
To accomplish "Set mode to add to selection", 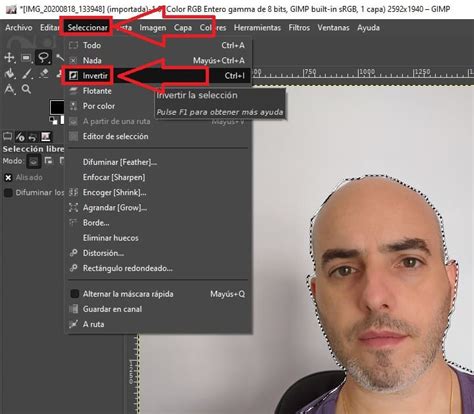I will pos(49,161).
